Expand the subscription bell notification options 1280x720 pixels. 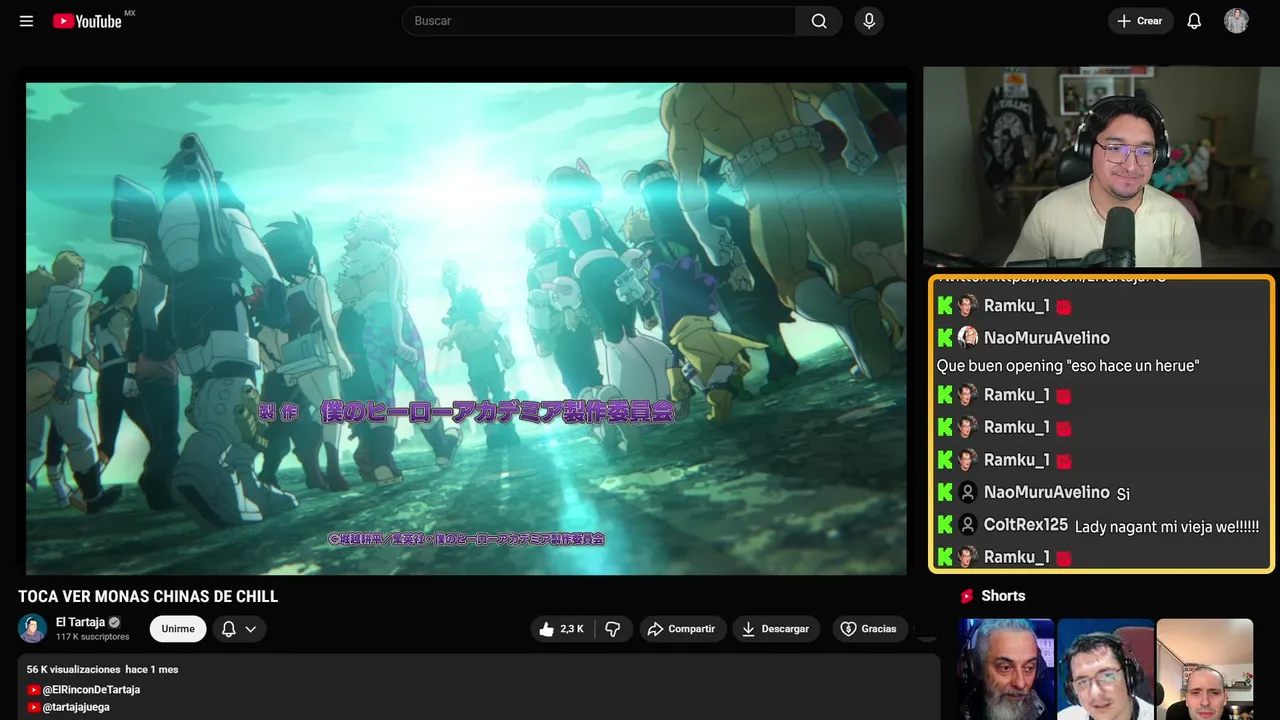tap(239, 629)
